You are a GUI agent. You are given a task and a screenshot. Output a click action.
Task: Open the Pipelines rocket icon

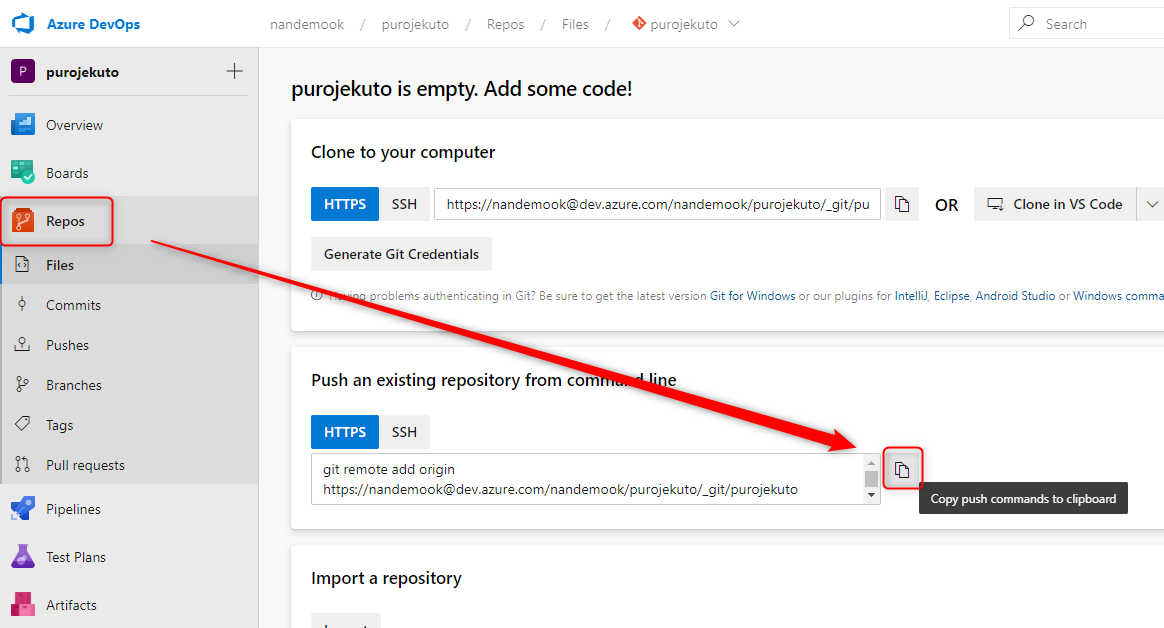click(23, 508)
